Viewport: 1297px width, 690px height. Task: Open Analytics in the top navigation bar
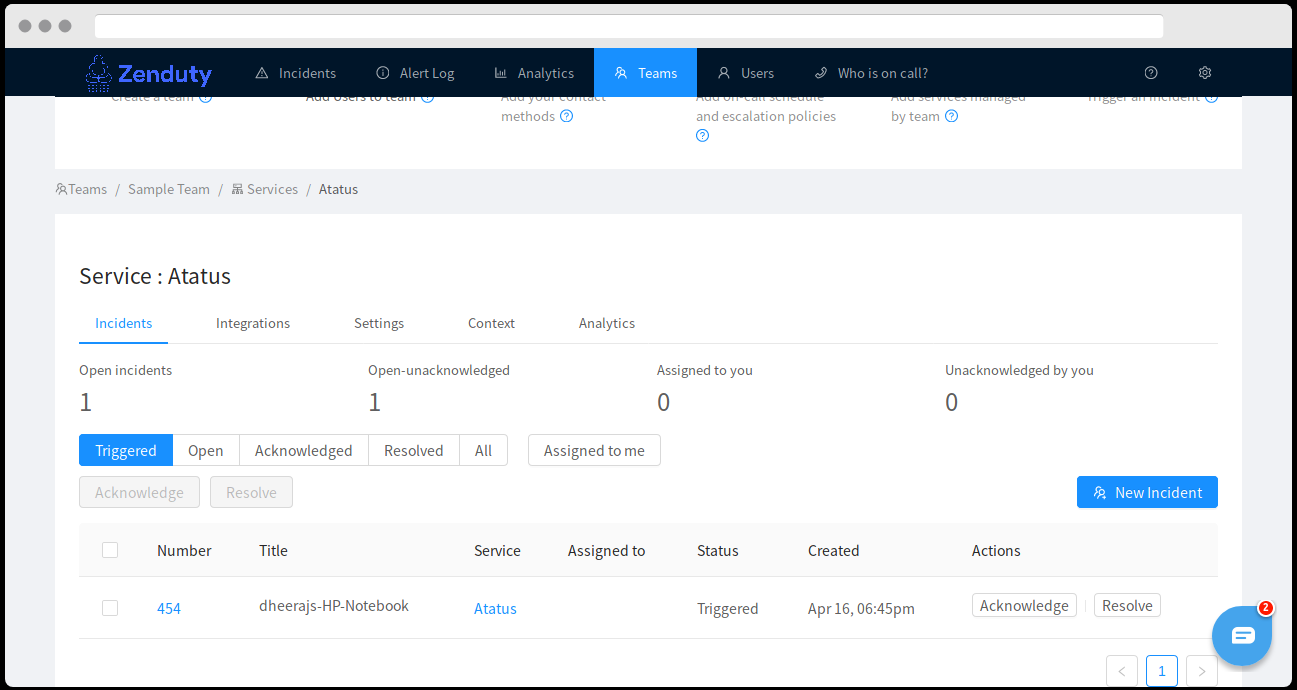(534, 73)
